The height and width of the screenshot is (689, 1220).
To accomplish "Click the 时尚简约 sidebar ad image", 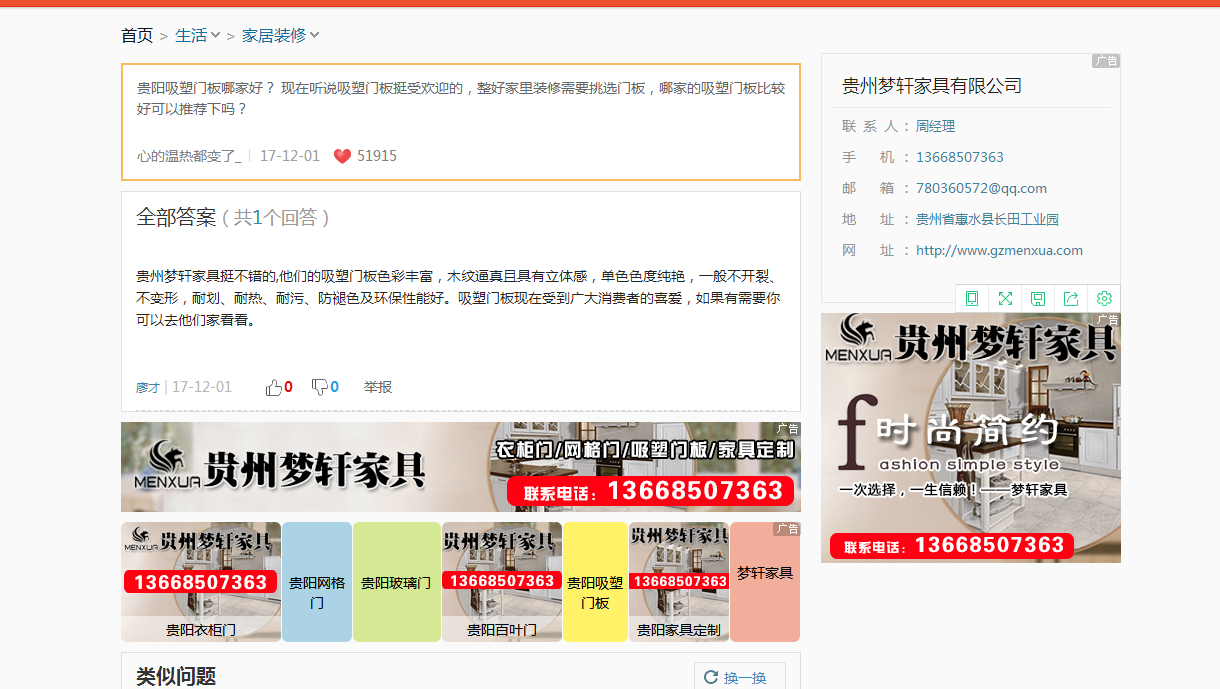I will pos(971,438).
